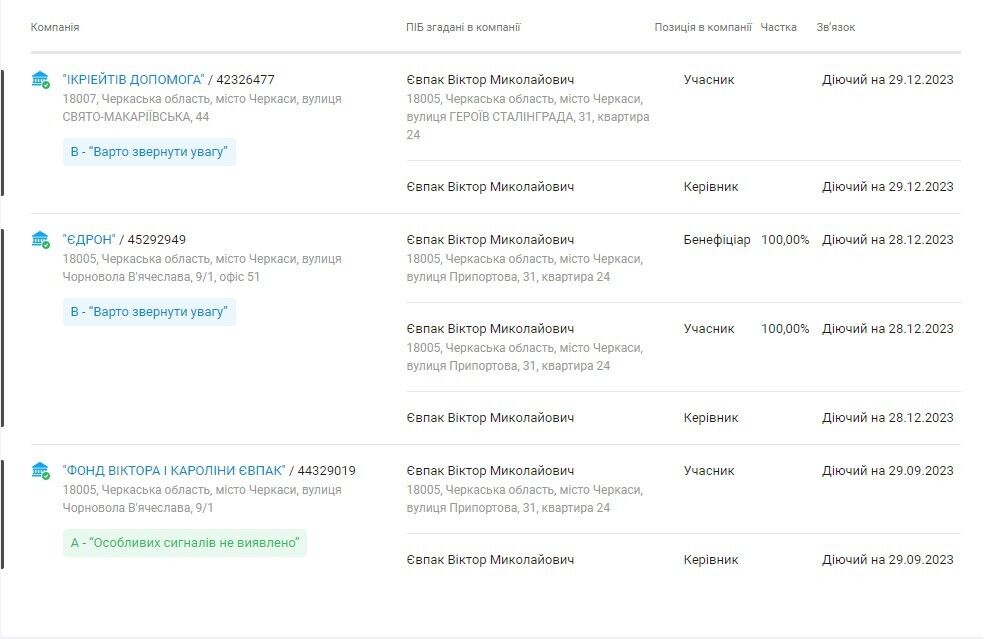Select company code 42326477

pos(245,80)
